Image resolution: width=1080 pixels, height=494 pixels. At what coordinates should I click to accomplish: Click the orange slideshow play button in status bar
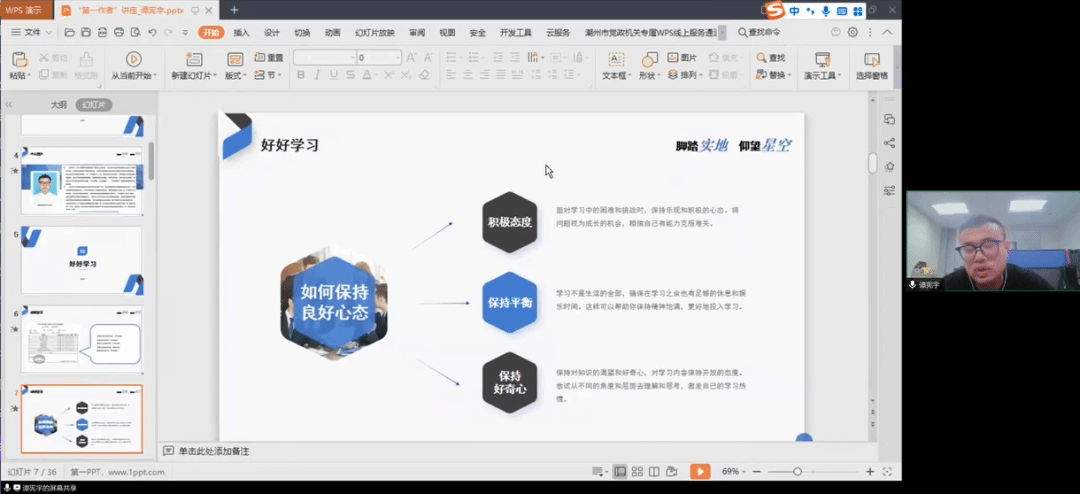tap(700, 471)
